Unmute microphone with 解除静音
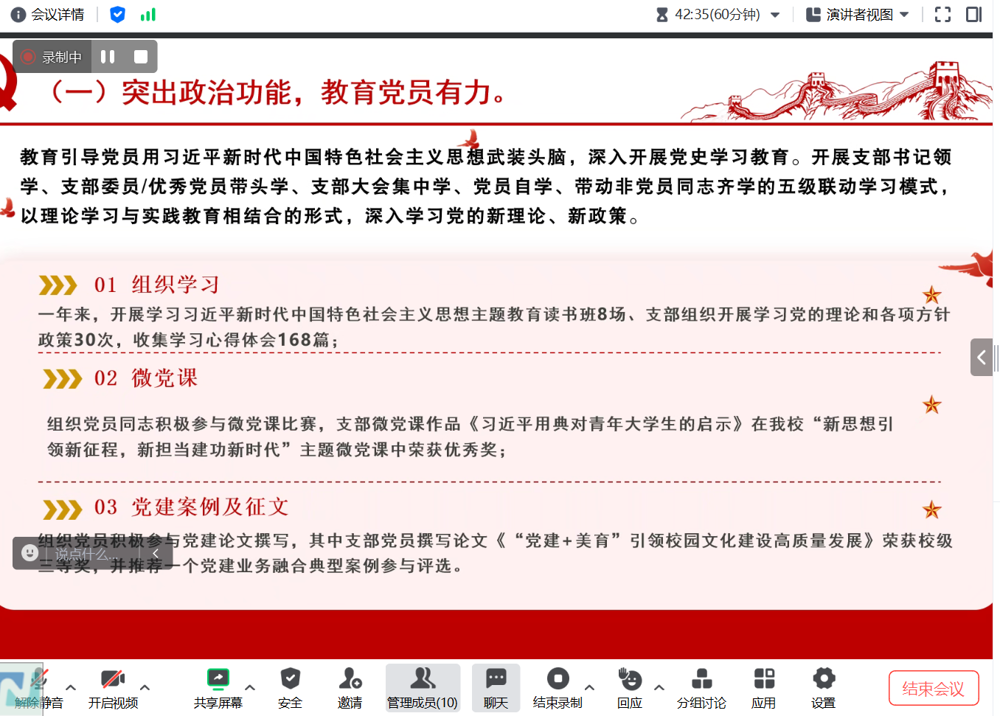 pyautogui.click(x=38, y=688)
